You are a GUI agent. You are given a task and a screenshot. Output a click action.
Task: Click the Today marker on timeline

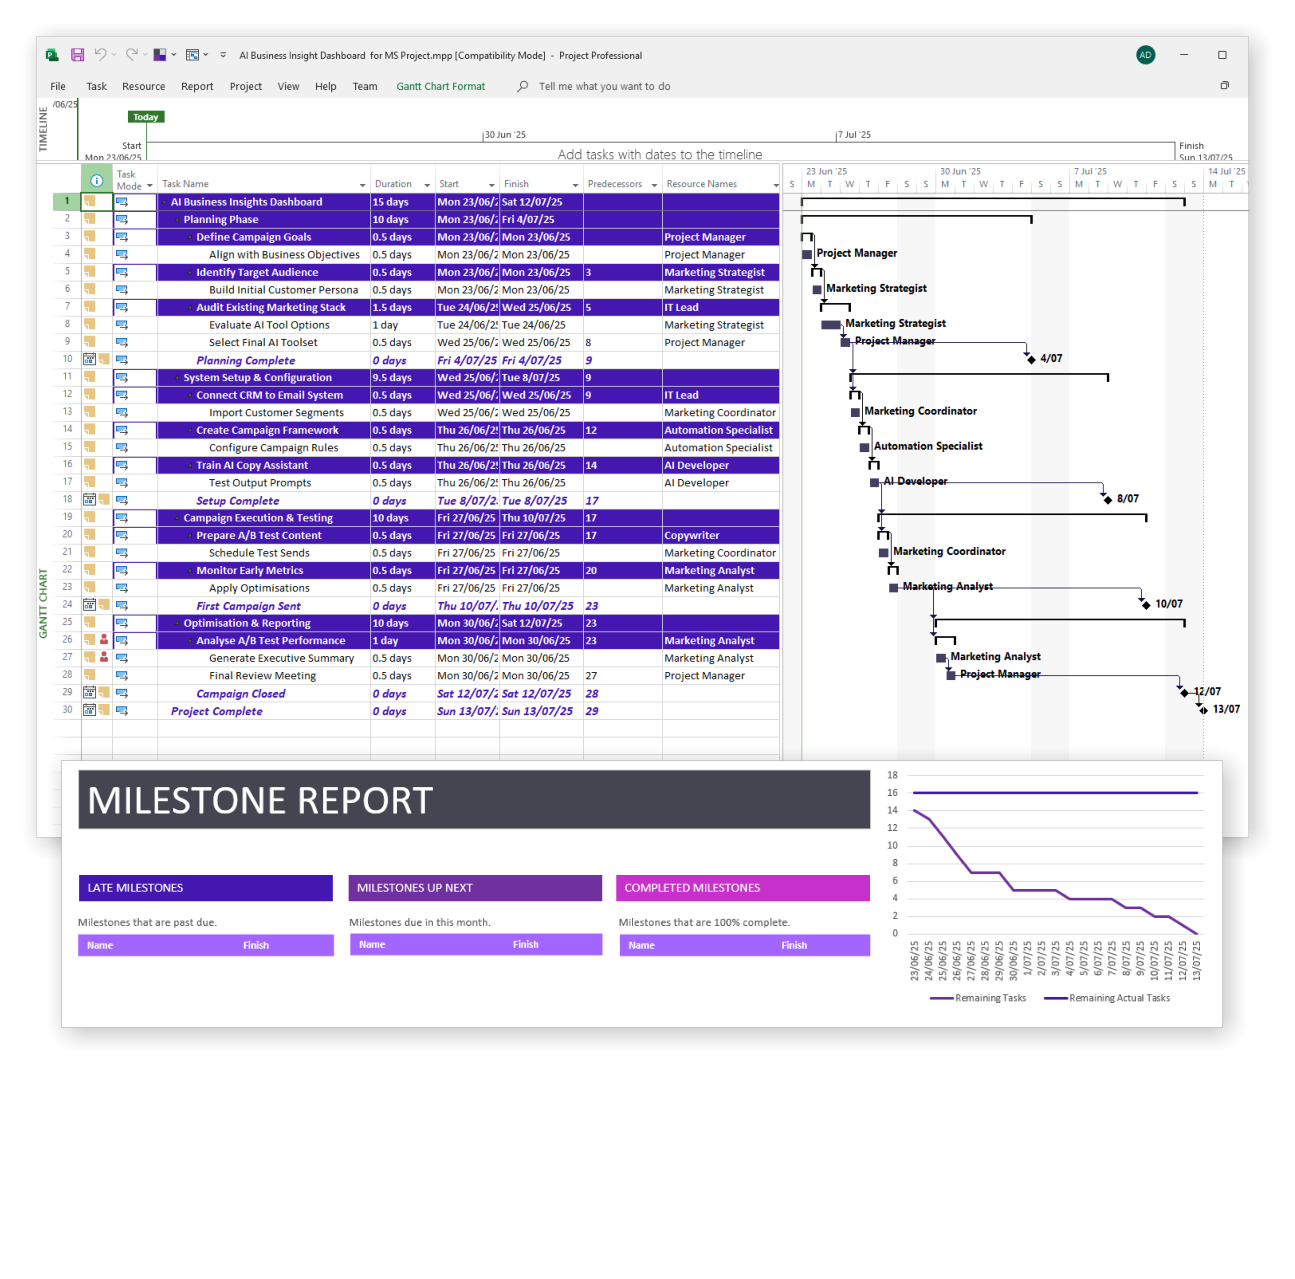(146, 117)
